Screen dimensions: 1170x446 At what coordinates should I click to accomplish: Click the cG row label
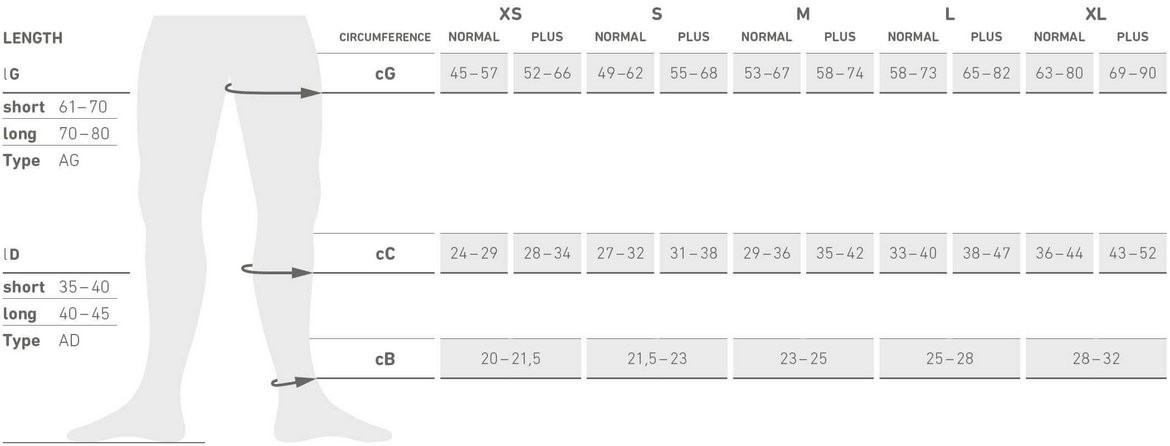point(385,74)
